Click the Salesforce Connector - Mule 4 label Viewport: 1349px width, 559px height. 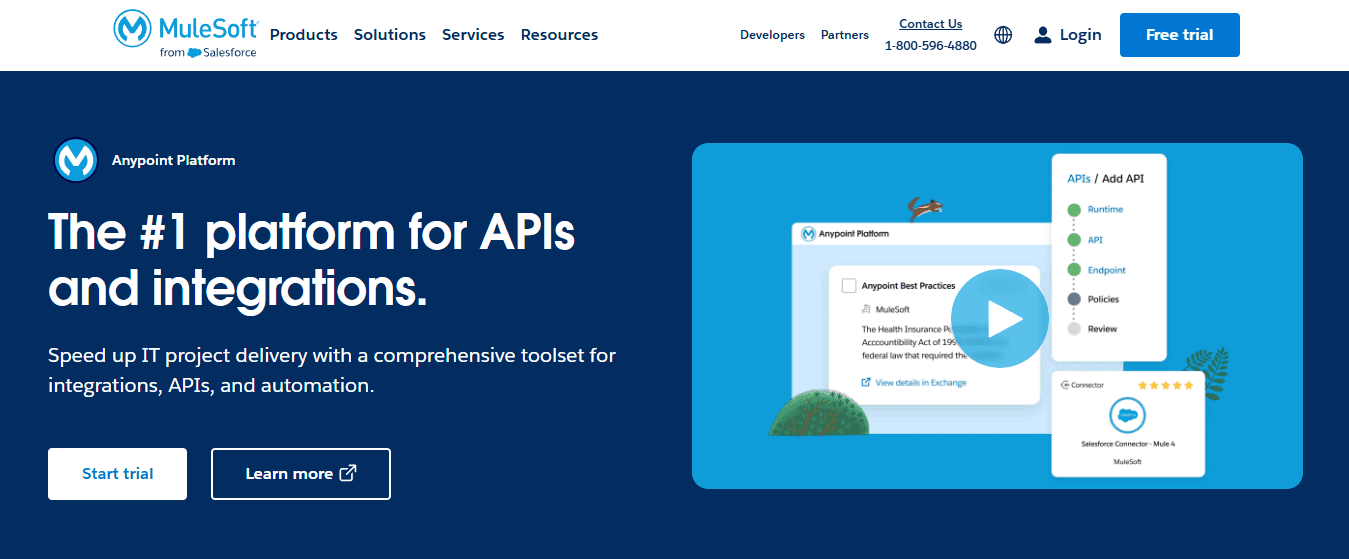pos(1128,443)
